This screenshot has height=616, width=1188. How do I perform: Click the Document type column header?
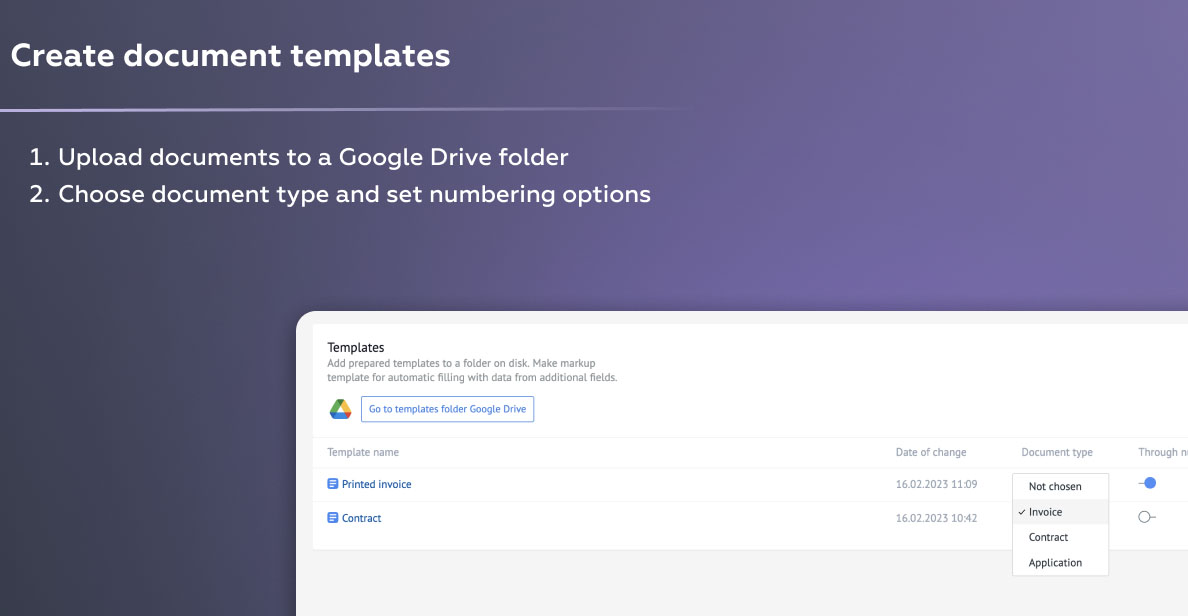(1057, 452)
